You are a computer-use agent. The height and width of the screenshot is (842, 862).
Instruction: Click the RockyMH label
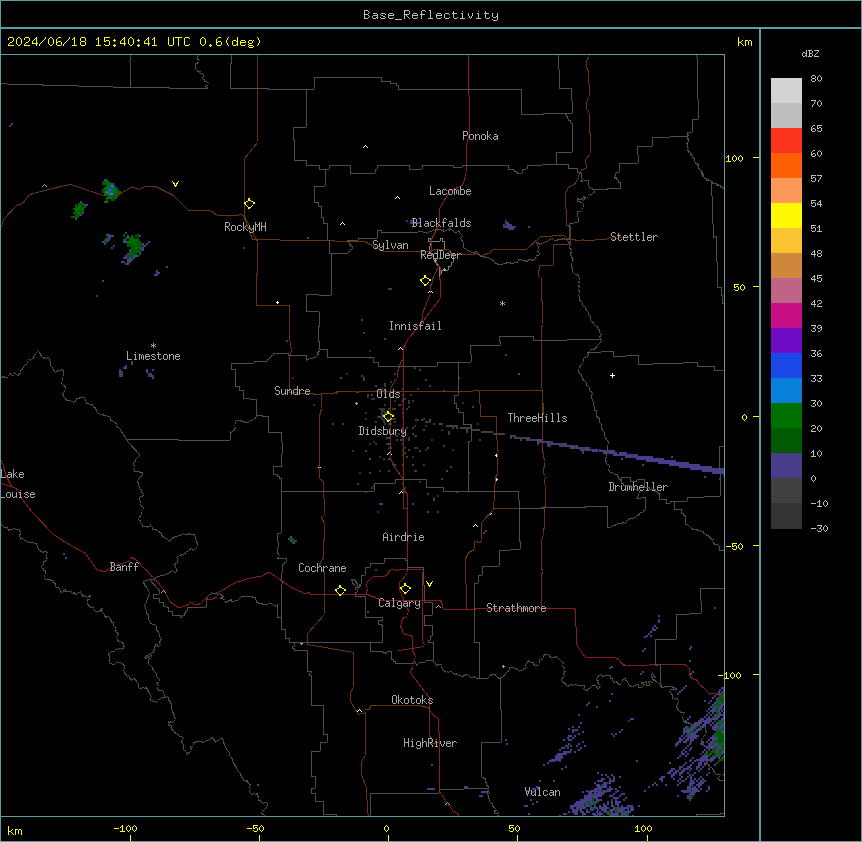coord(245,227)
